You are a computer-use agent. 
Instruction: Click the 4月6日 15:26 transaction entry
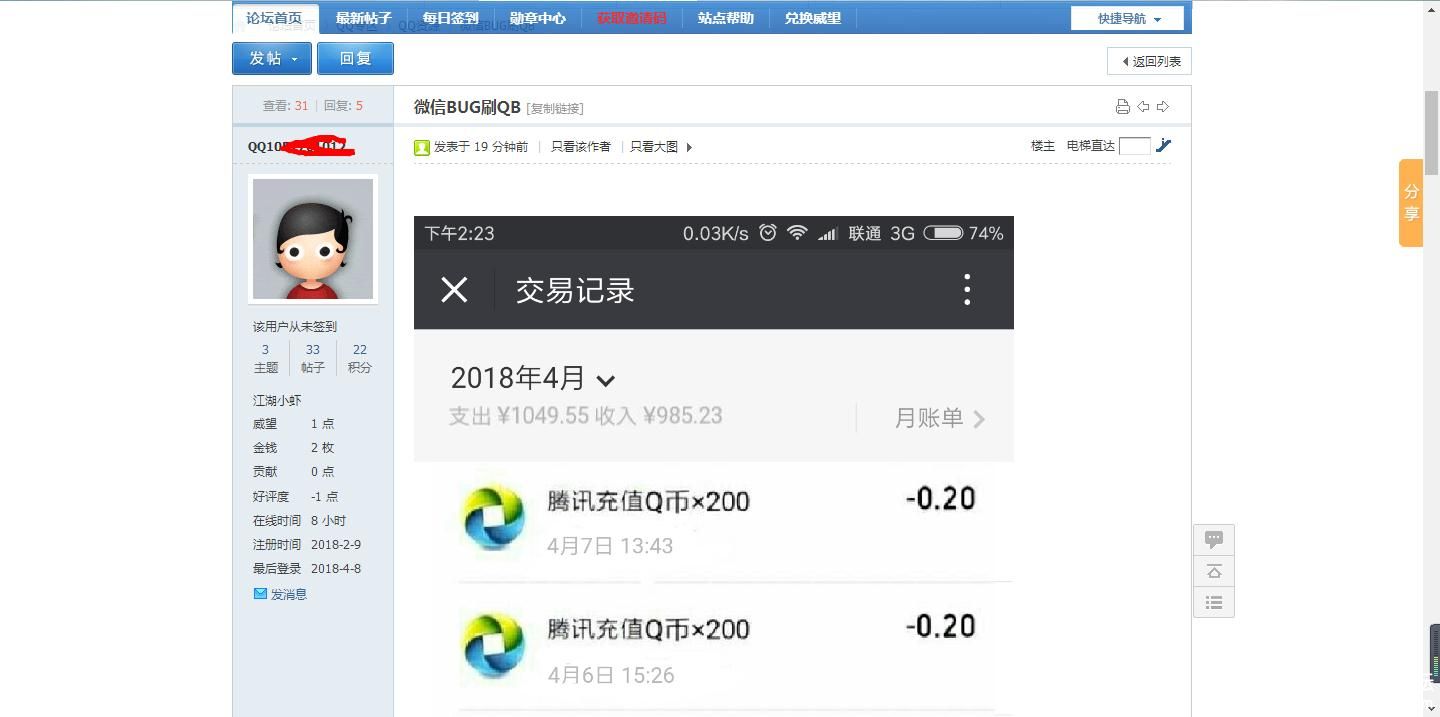(714, 647)
